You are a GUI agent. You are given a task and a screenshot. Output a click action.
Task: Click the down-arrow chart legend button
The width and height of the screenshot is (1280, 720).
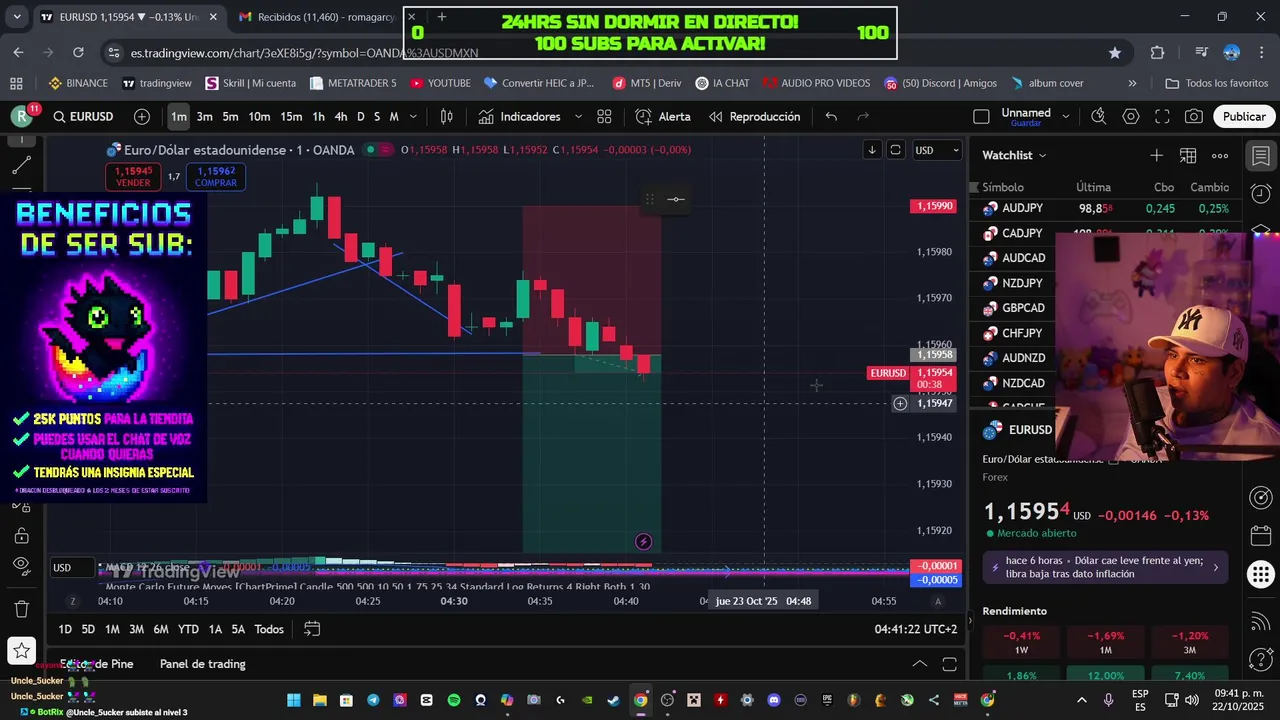click(x=872, y=150)
